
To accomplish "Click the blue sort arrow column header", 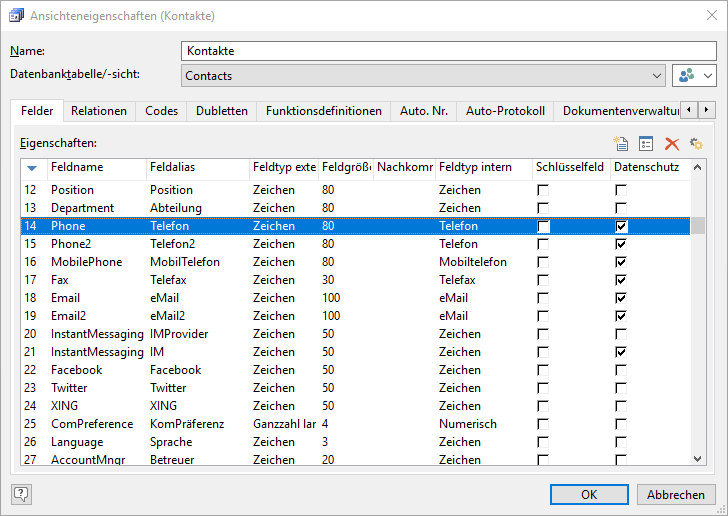I will (x=32, y=167).
